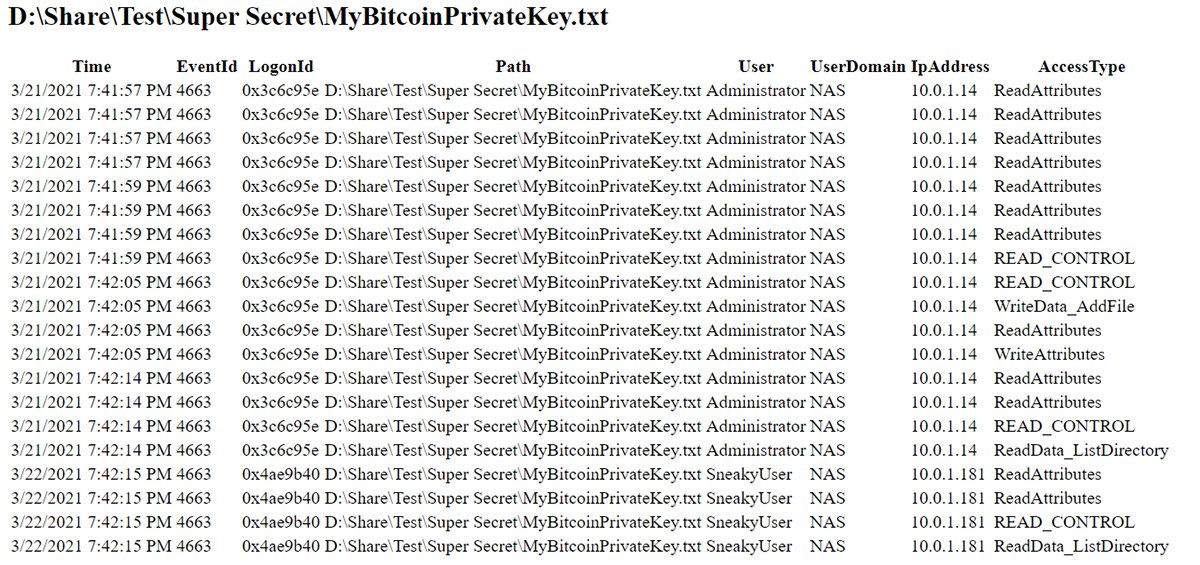The image size is (1200, 565).
Task: Select the IpAddress column header
Action: (950, 67)
